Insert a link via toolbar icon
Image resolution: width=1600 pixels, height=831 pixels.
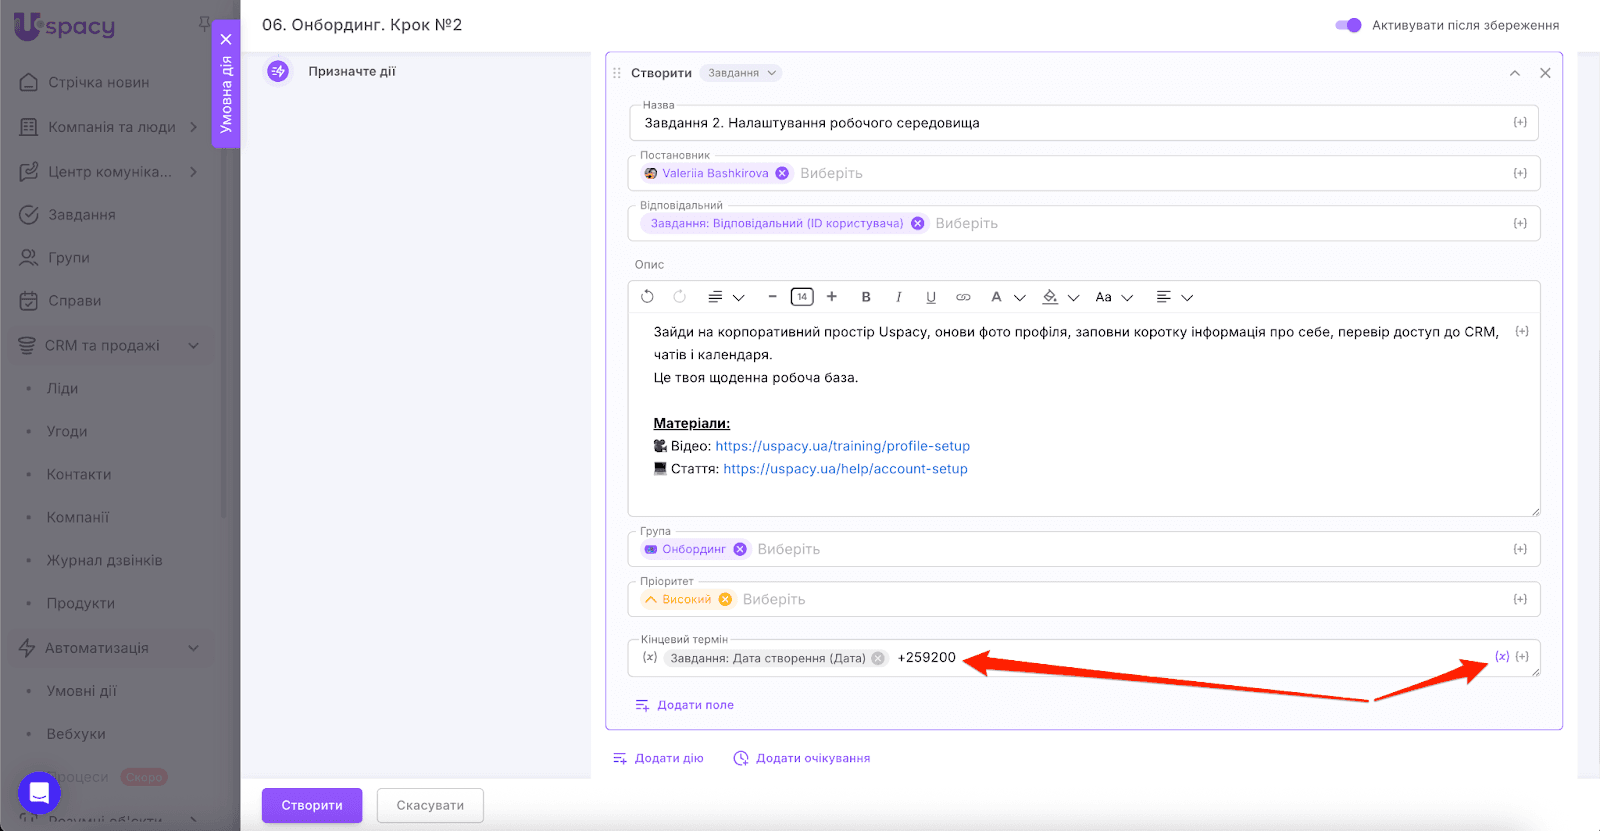click(x=963, y=297)
